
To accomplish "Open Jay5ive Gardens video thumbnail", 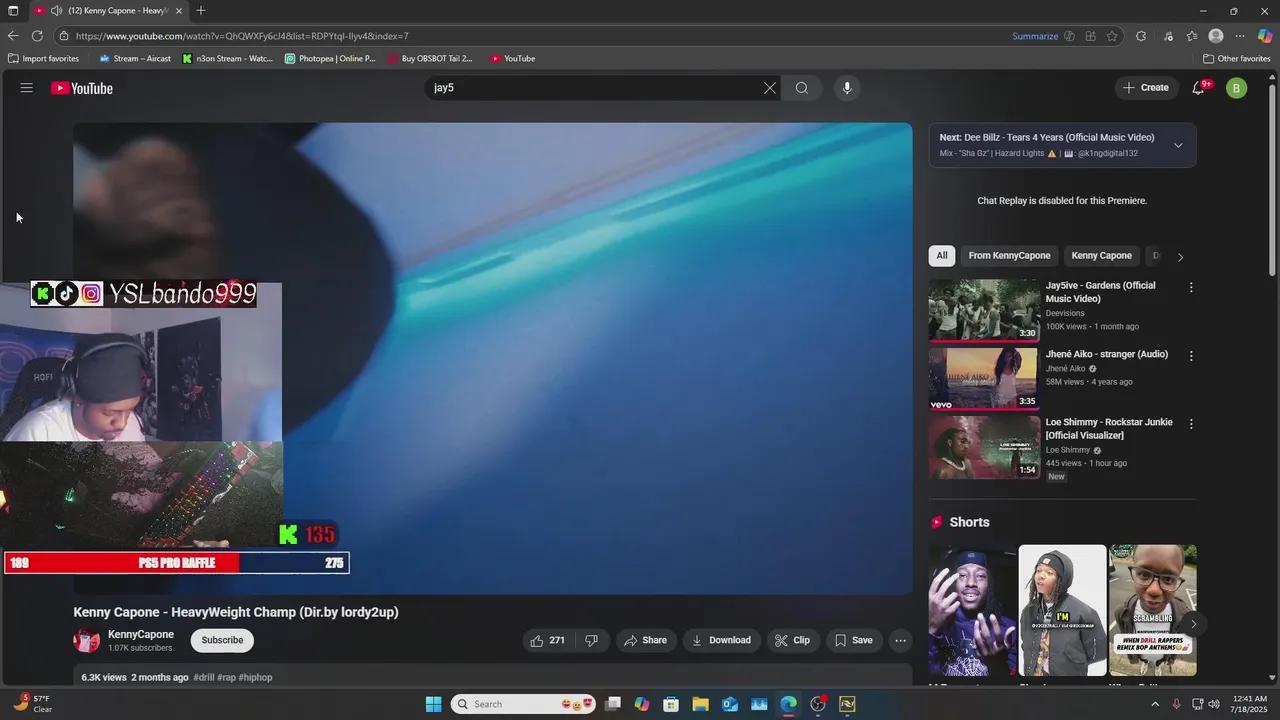I will point(984,310).
